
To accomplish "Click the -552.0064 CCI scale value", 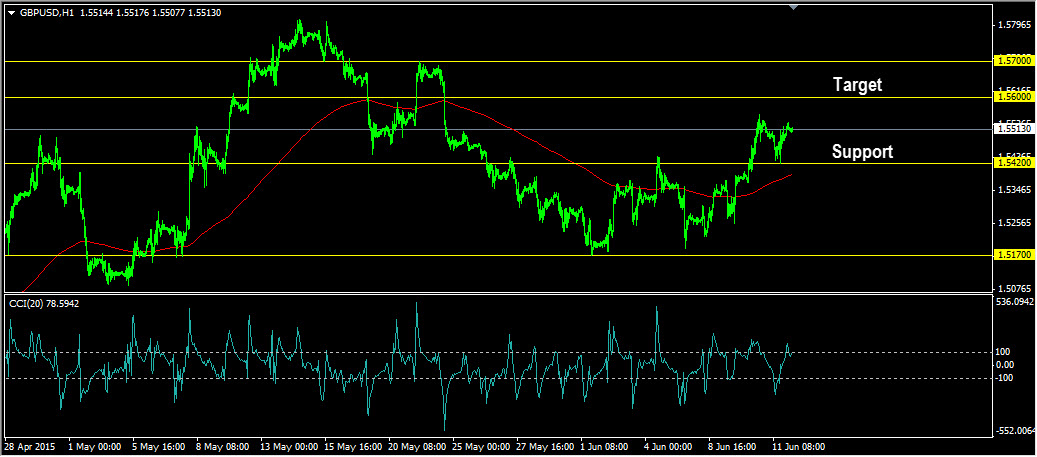I will pyautogui.click(x=1014, y=431).
